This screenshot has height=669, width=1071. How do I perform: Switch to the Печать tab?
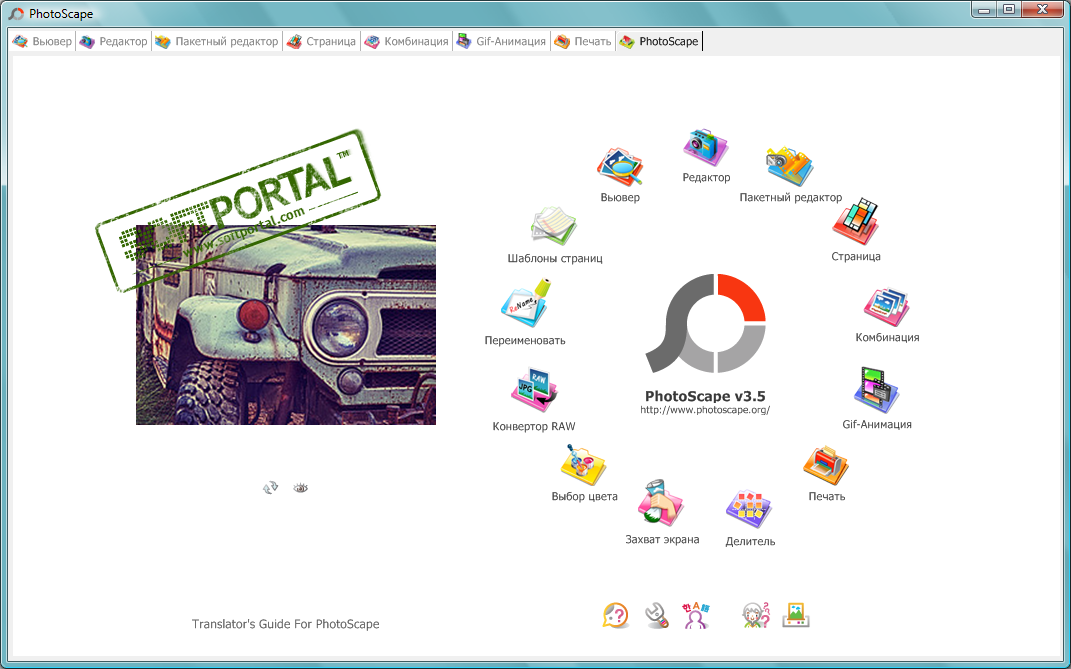[x=583, y=41]
